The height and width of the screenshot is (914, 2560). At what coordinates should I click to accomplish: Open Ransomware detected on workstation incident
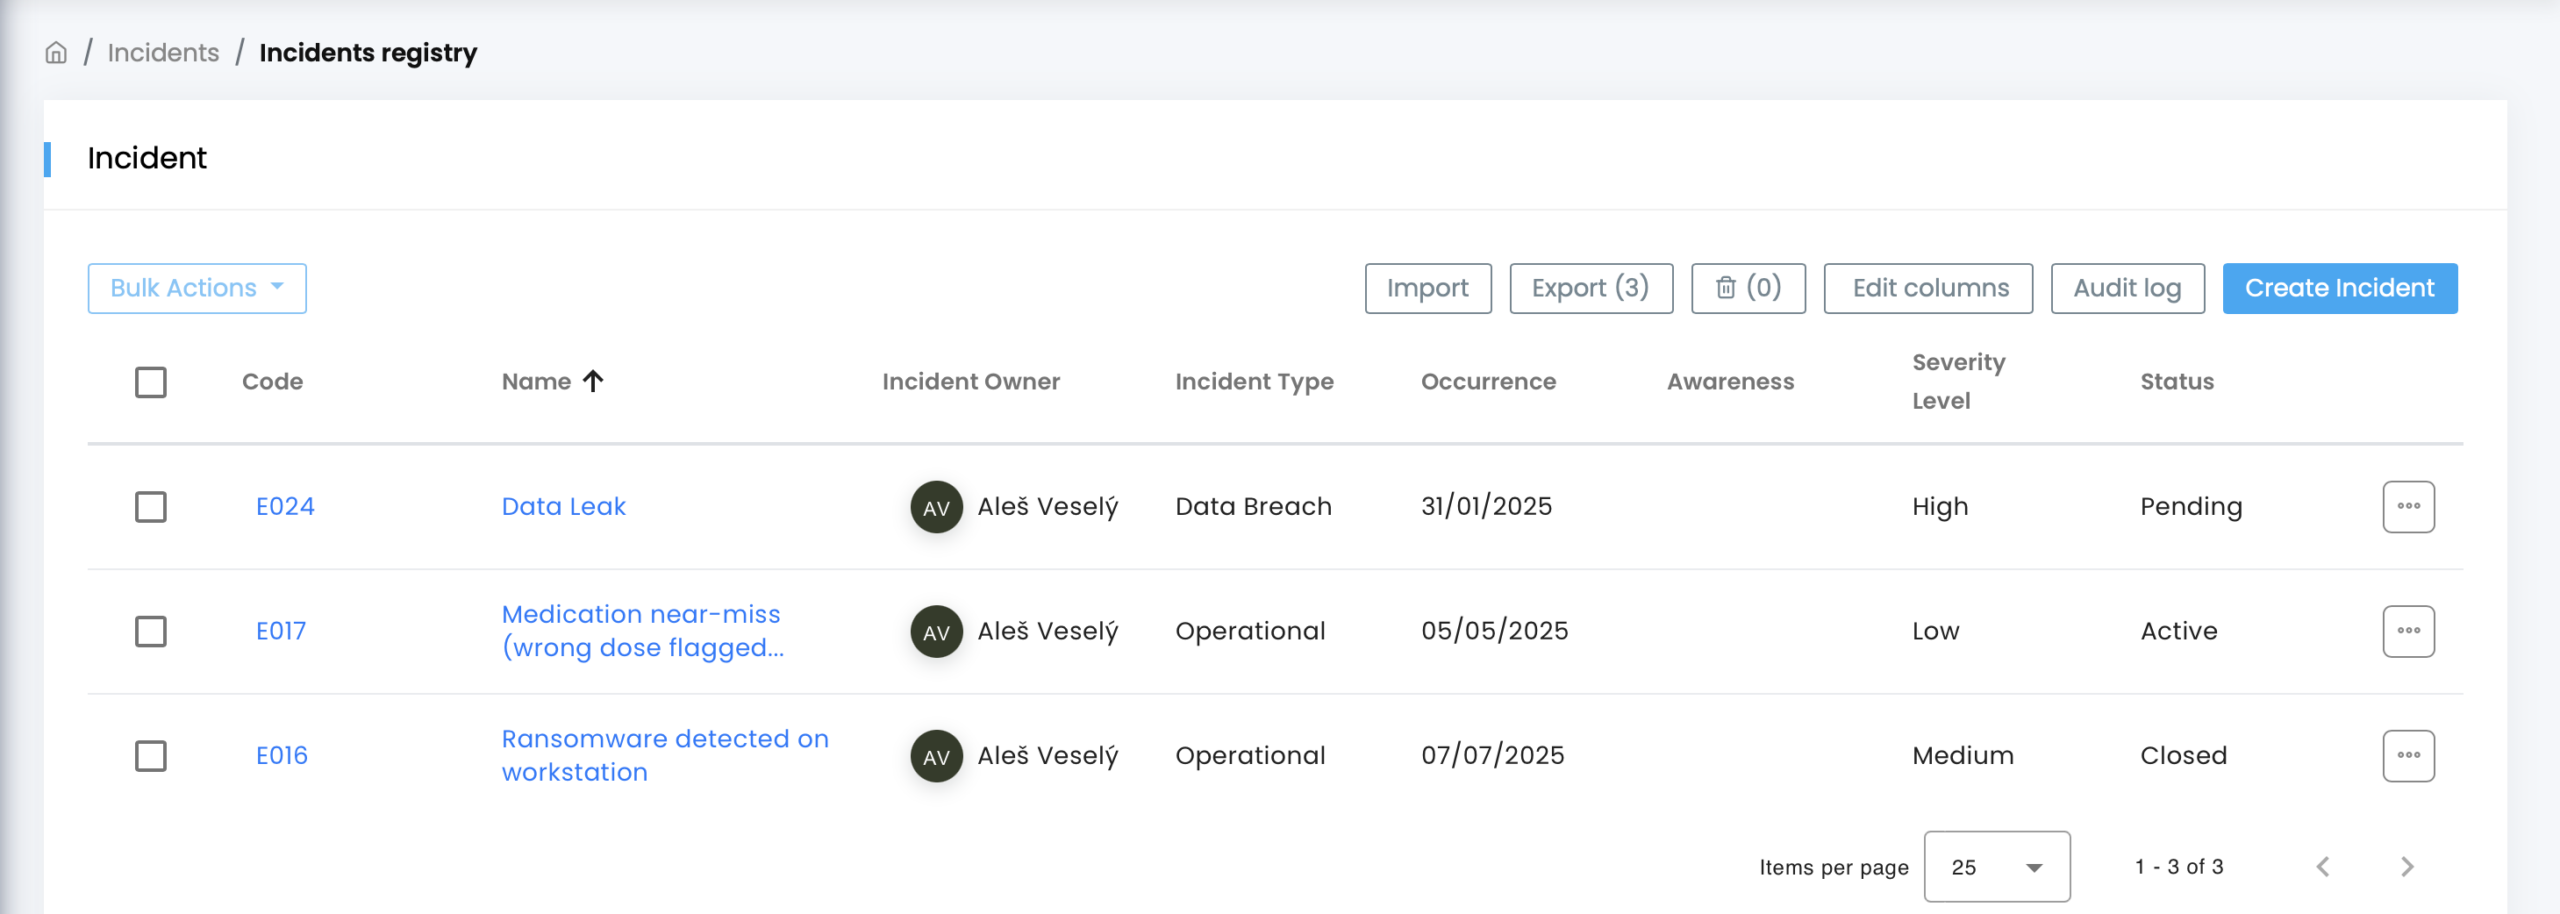665,756
